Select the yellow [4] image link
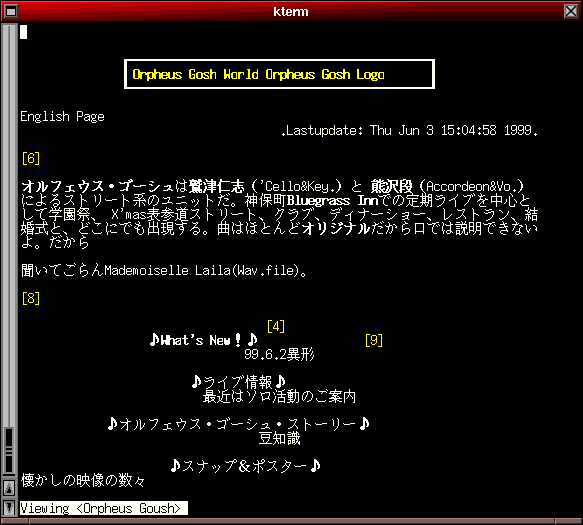This screenshot has height=525, width=583. point(276,326)
